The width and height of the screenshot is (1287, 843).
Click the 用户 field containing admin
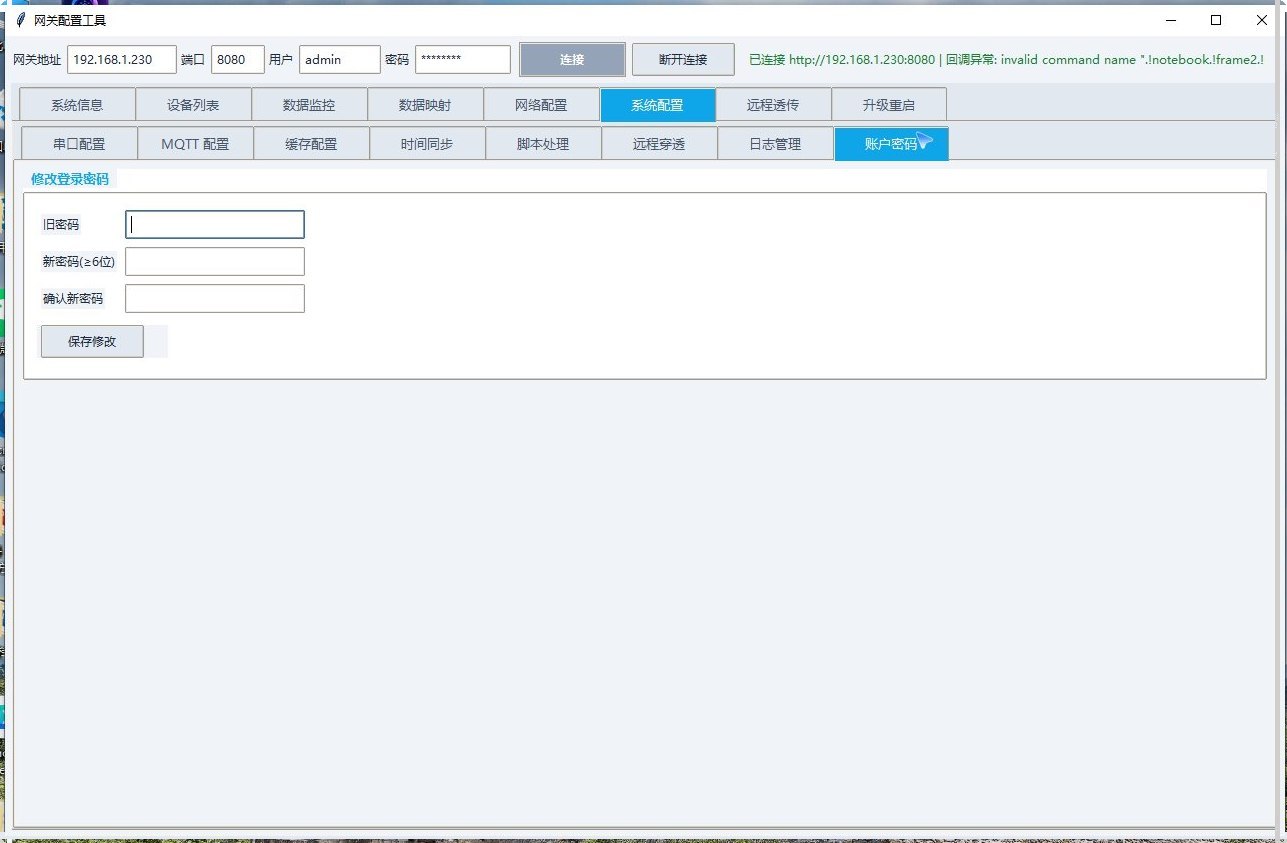(340, 60)
